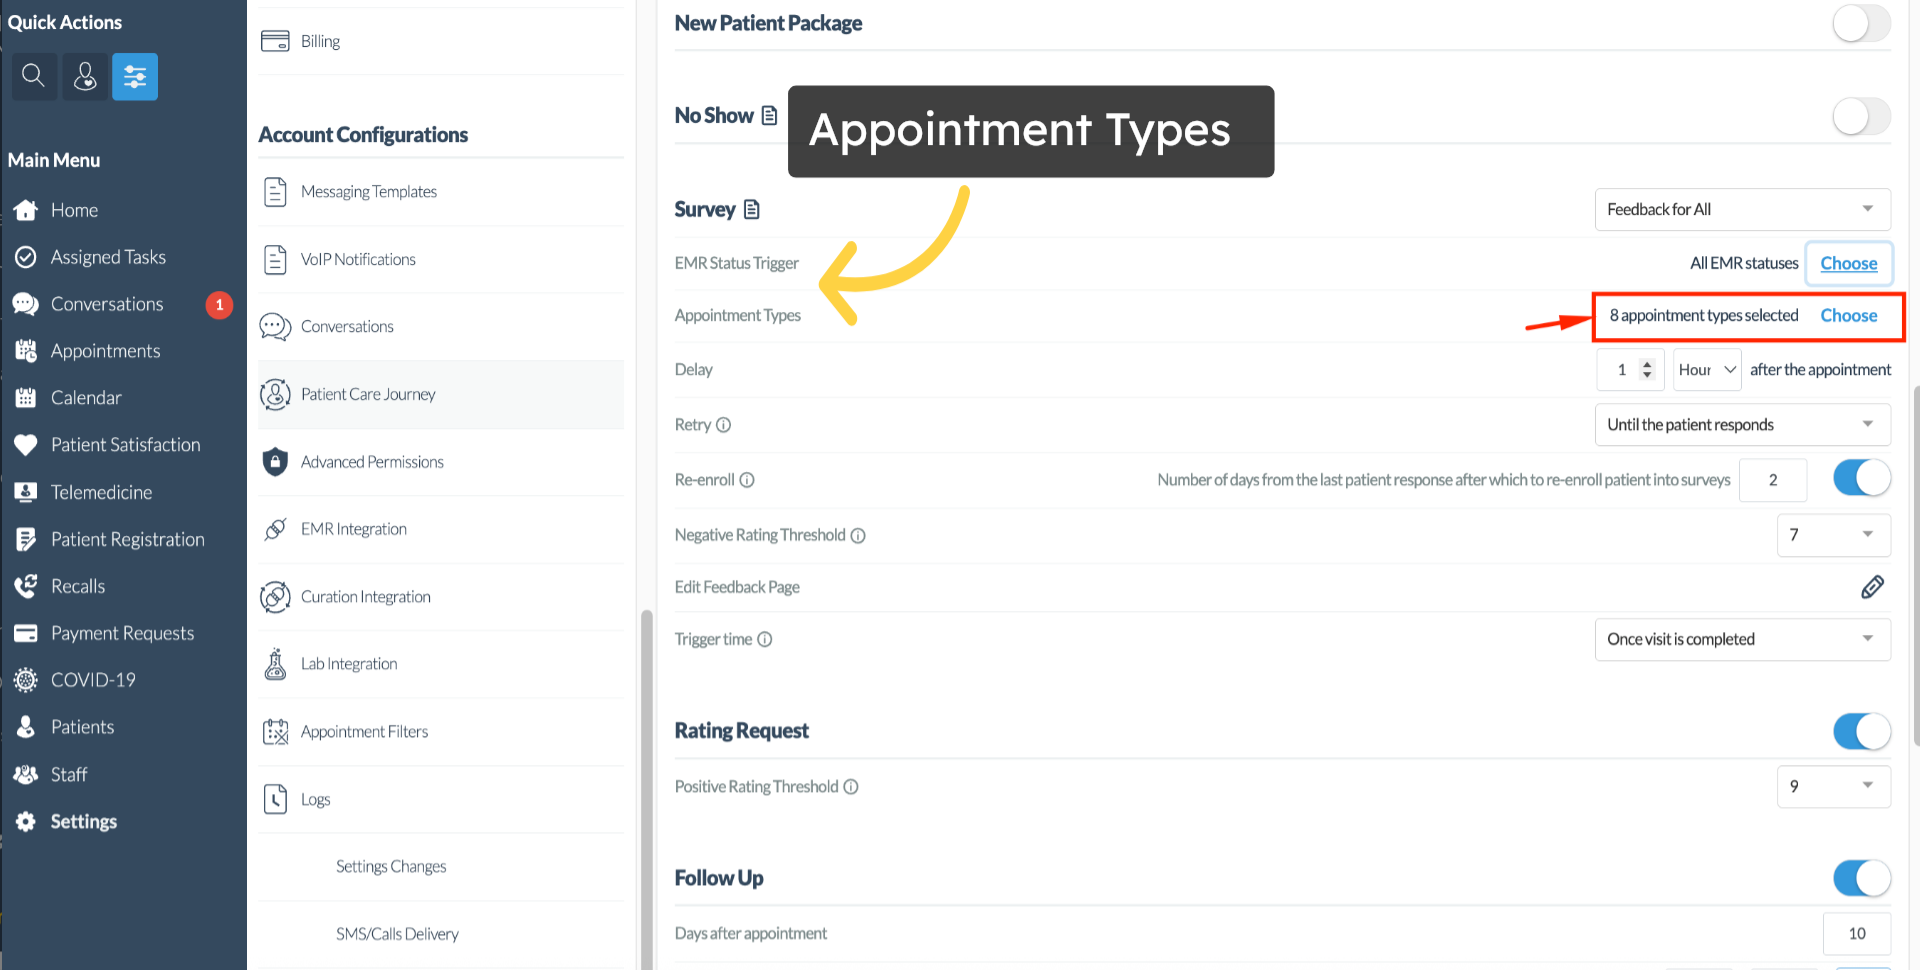
Task: Click the search icon in Quick Actions
Action: (33, 76)
